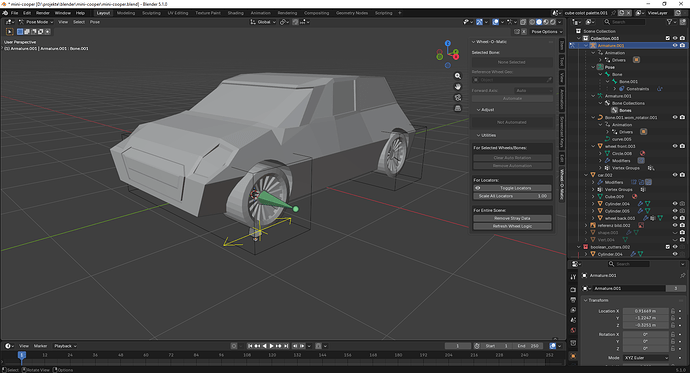The width and height of the screenshot is (690, 373).
Task: Open the Animation sidebar tab
Action: [x=562, y=99]
